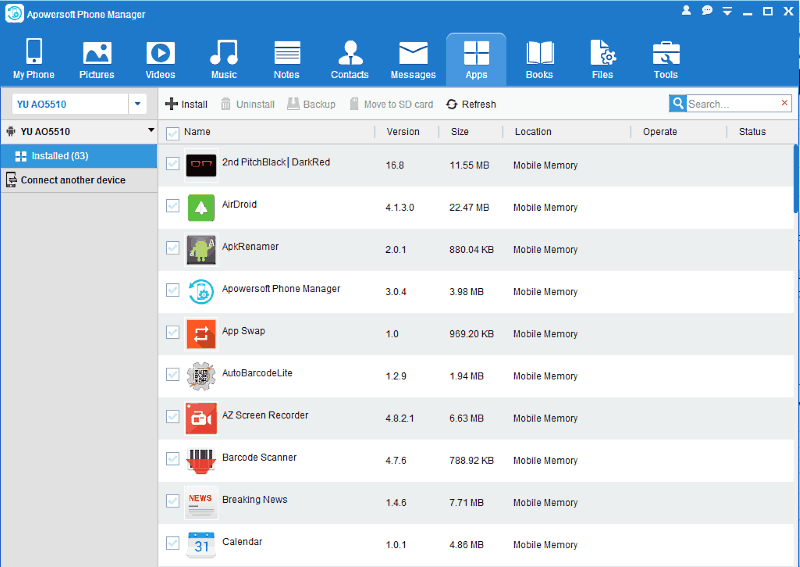Focus the Search input field
800x567 pixels.
click(x=732, y=104)
